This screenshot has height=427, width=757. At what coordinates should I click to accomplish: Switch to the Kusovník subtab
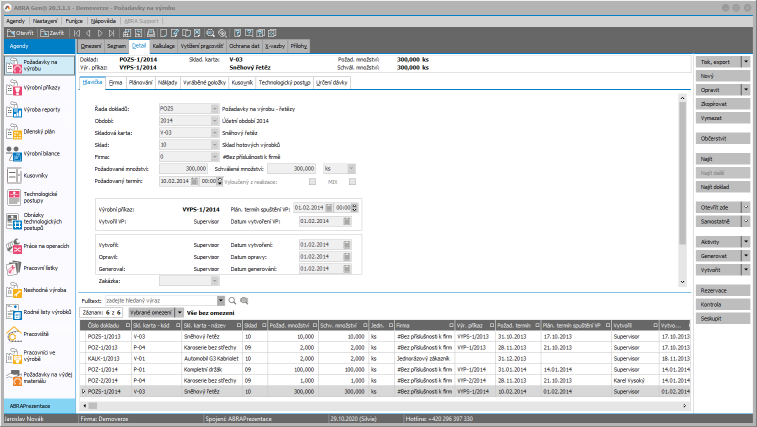tap(242, 83)
